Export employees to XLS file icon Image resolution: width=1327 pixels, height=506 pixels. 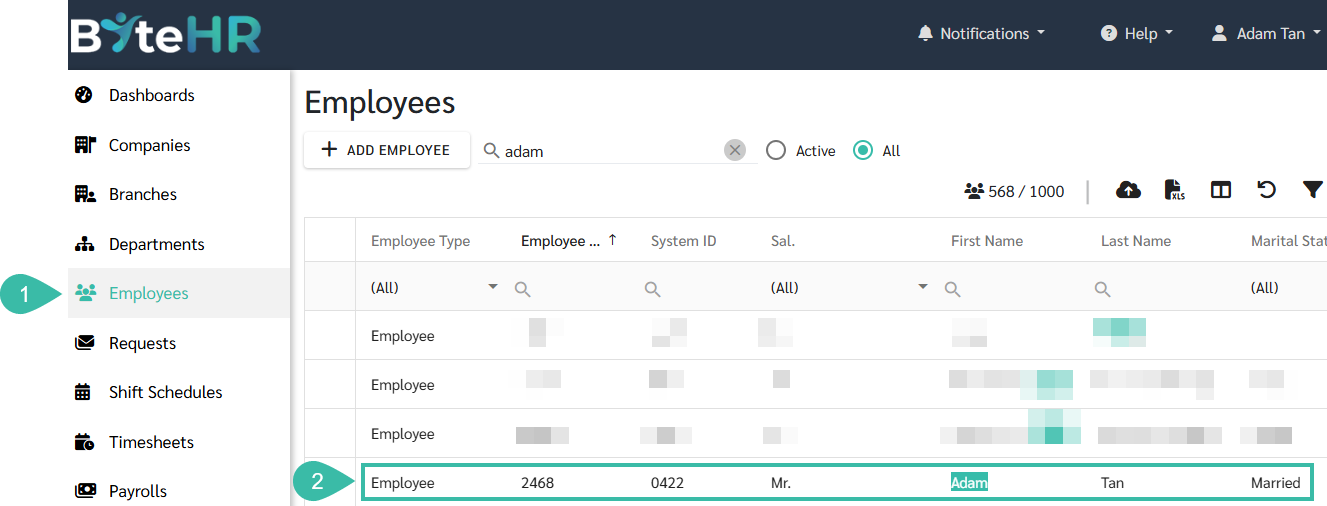[x=1175, y=190]
